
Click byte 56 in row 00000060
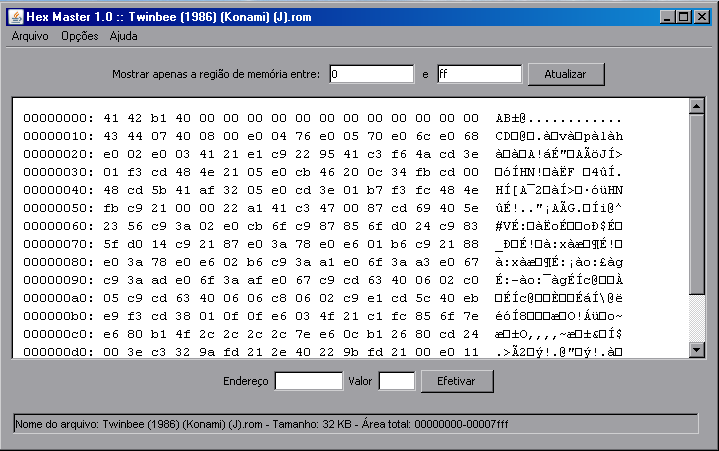pyautogui.click(x=135, y=226)
